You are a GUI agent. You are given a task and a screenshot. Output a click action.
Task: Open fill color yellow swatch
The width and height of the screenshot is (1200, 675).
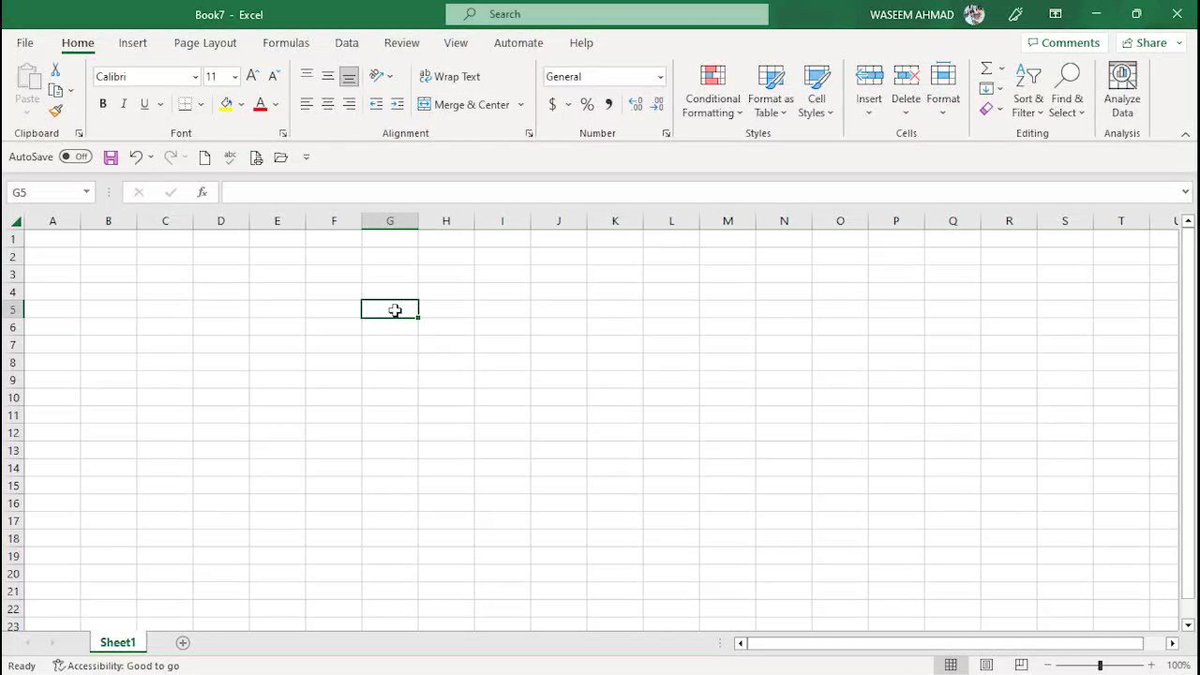click(226, 104)
